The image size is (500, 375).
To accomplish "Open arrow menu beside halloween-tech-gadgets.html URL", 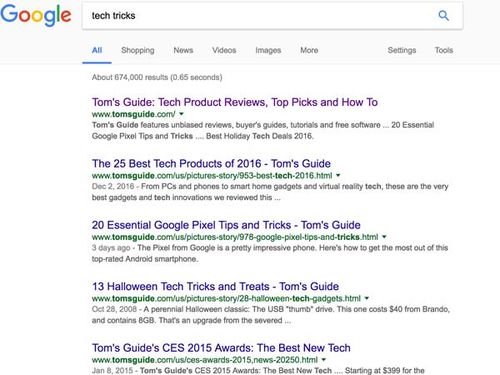I will tap(367, 298).
